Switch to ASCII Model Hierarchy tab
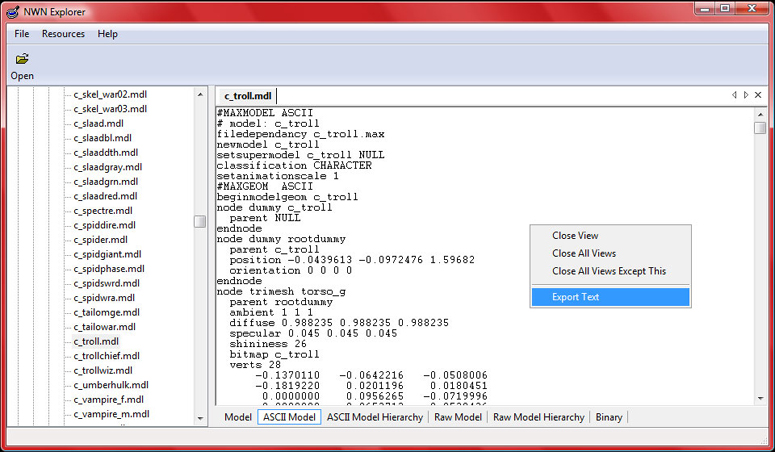 (375, 417)
